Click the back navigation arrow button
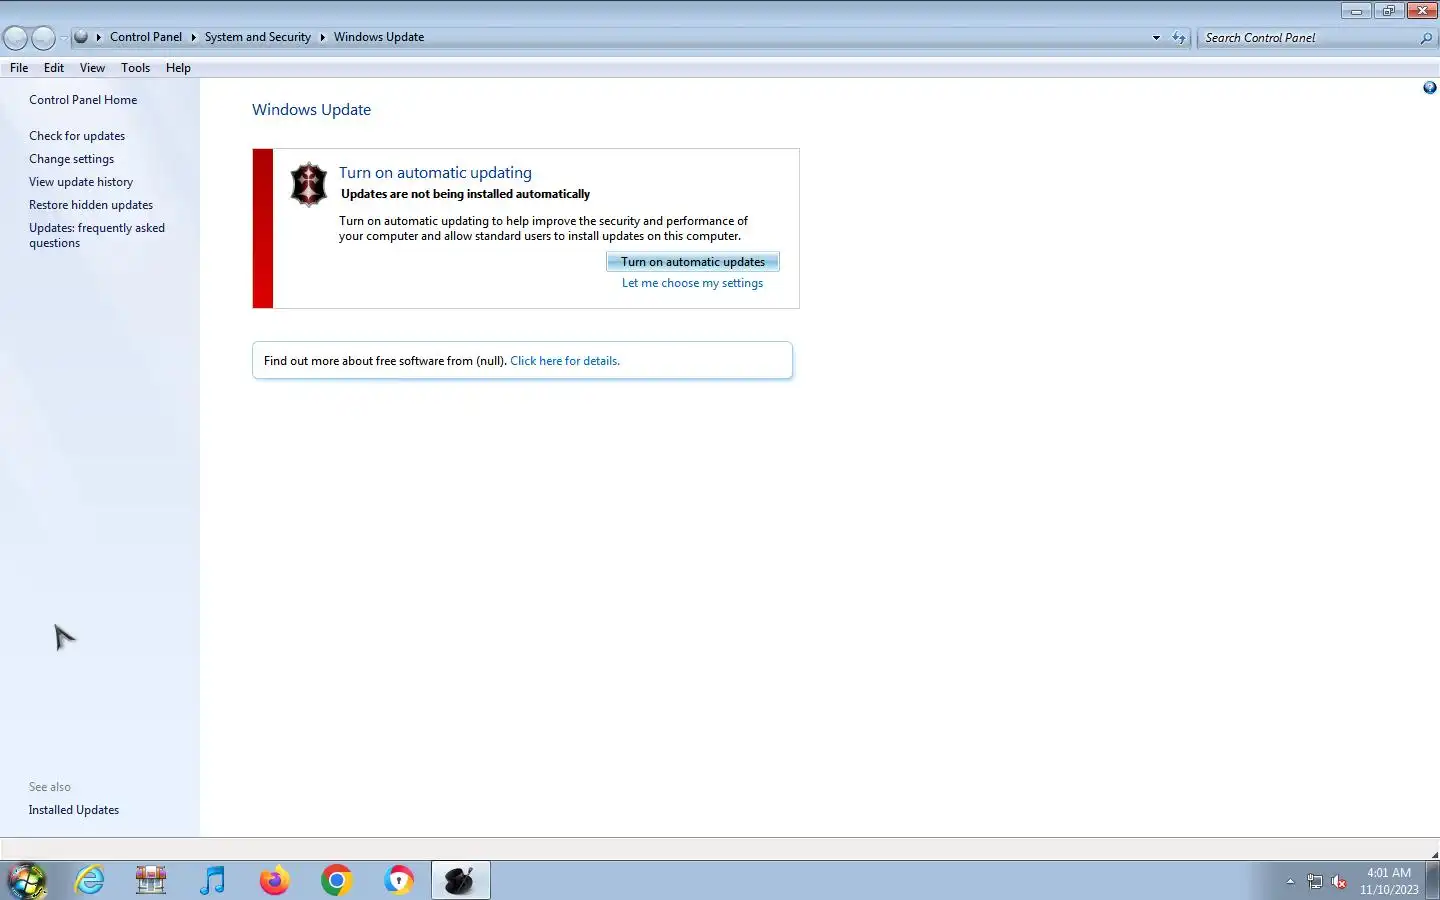1440x900 pixels. [x=15, y=38]
